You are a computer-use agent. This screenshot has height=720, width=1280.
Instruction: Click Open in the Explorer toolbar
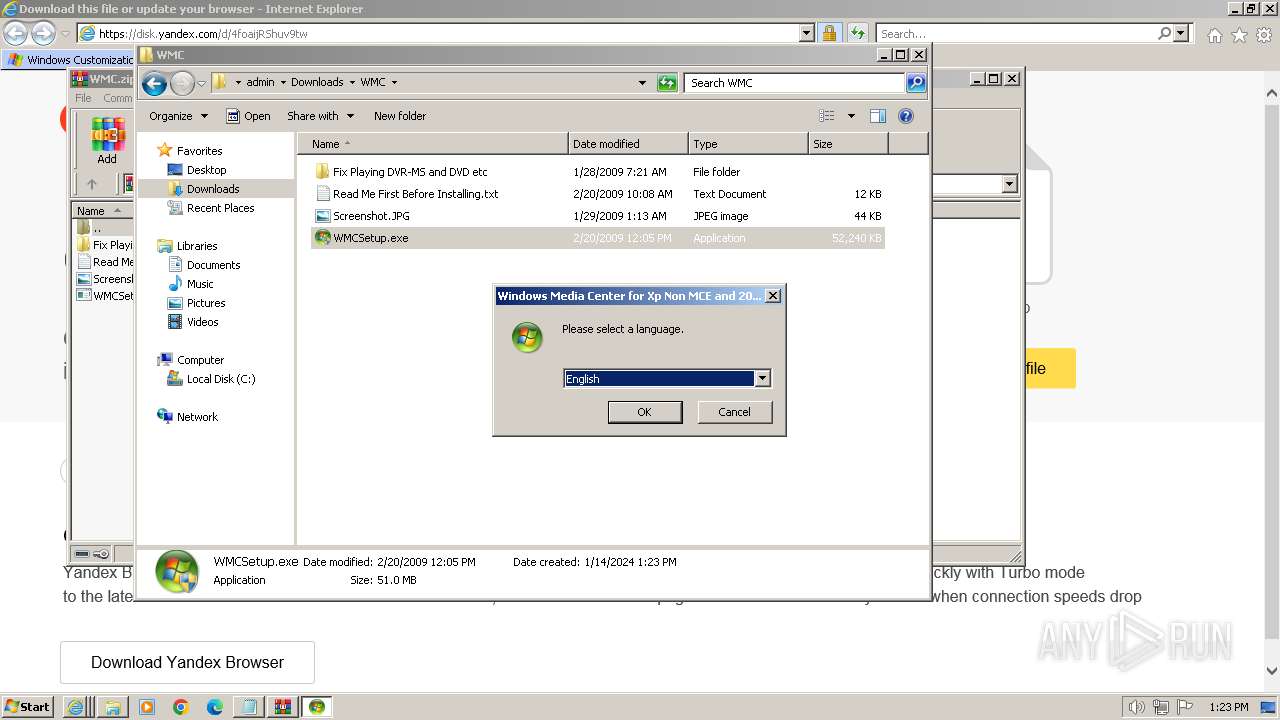pos(248,116)
